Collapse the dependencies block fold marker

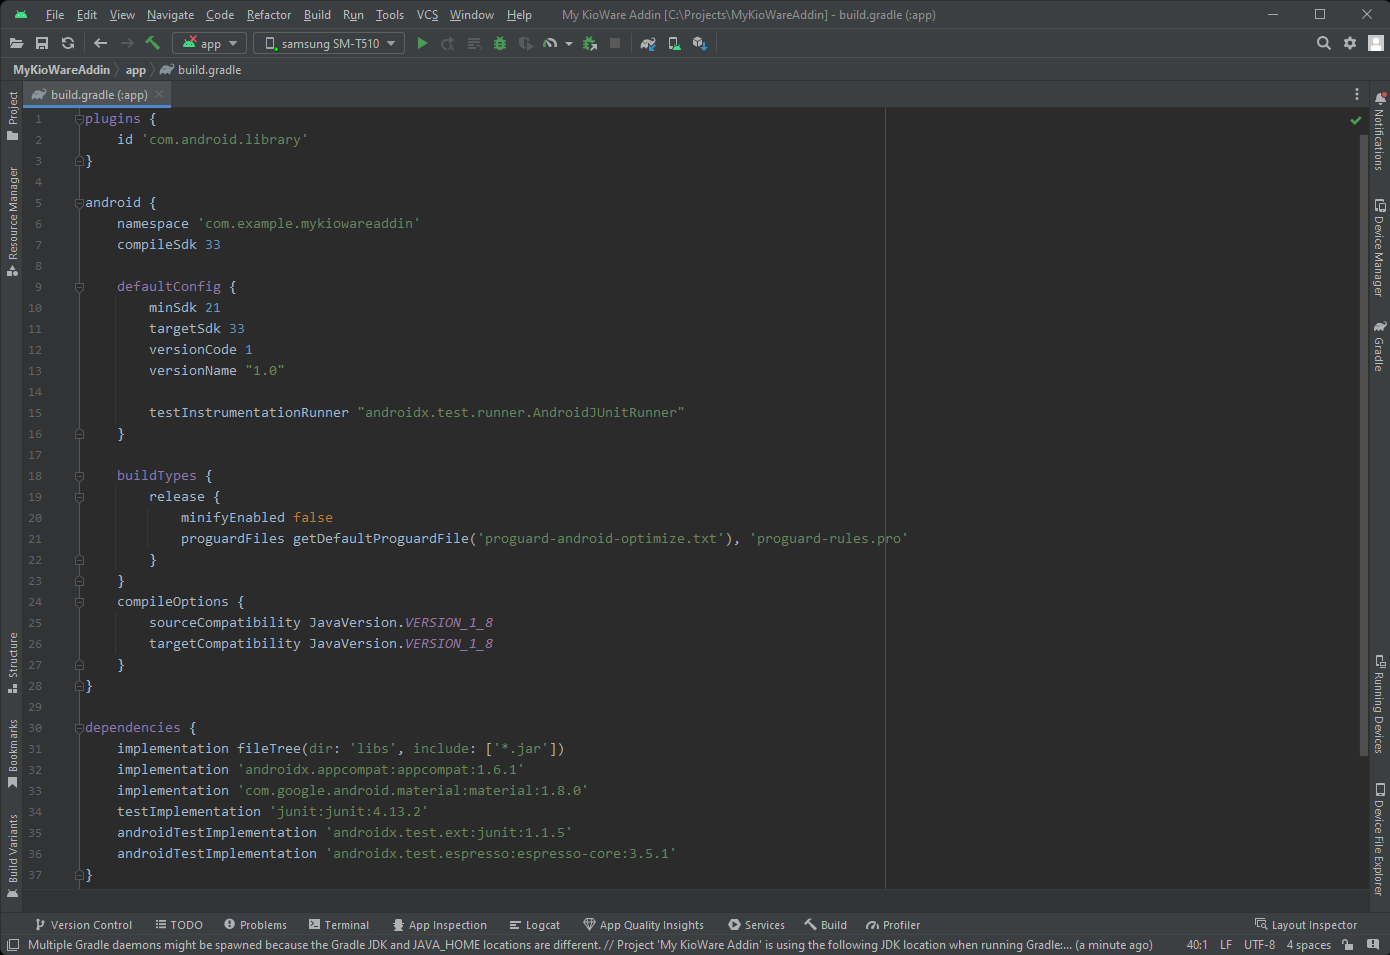[79, 728]
